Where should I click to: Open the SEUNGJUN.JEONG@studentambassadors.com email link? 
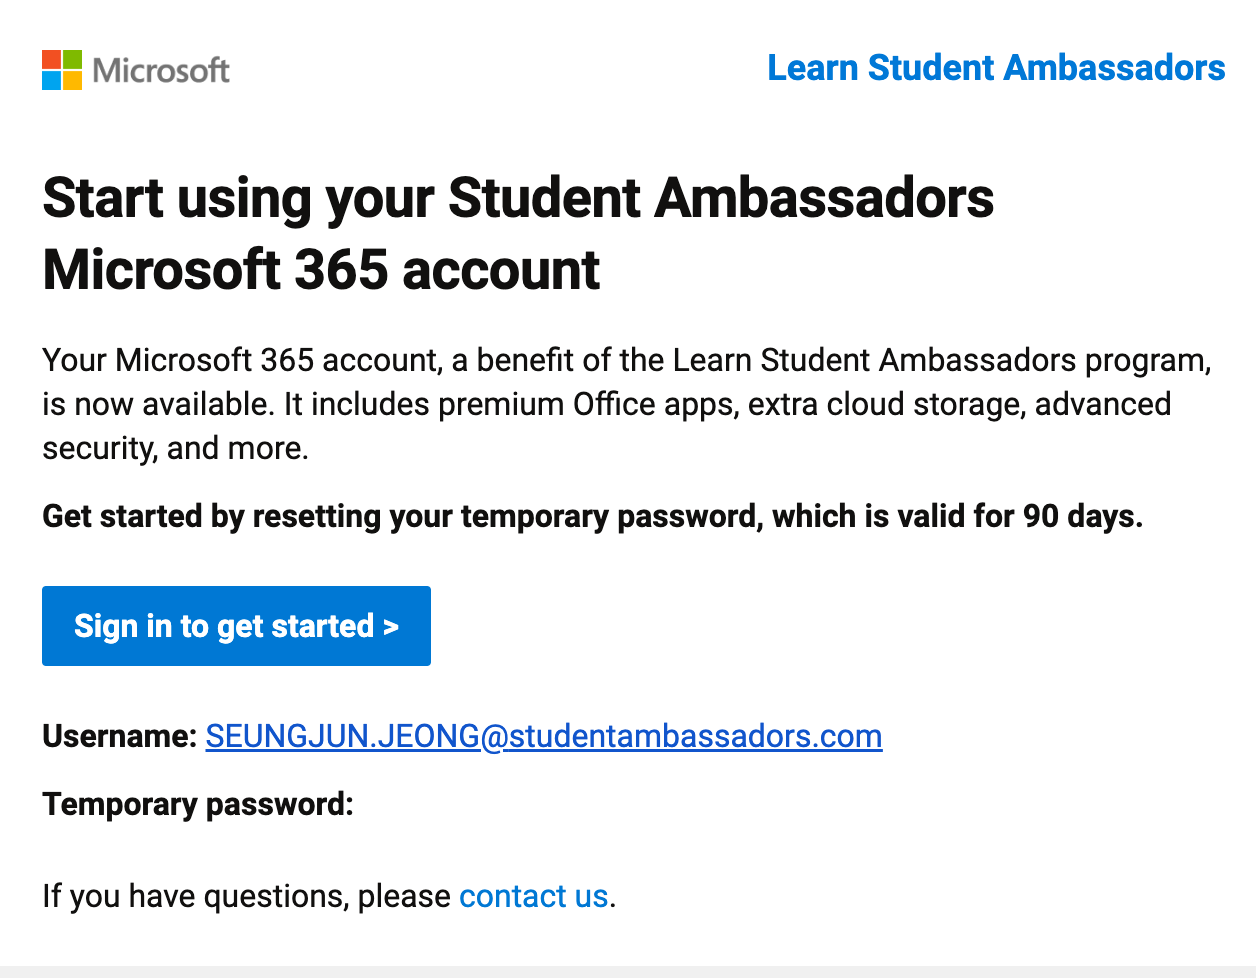544,736
